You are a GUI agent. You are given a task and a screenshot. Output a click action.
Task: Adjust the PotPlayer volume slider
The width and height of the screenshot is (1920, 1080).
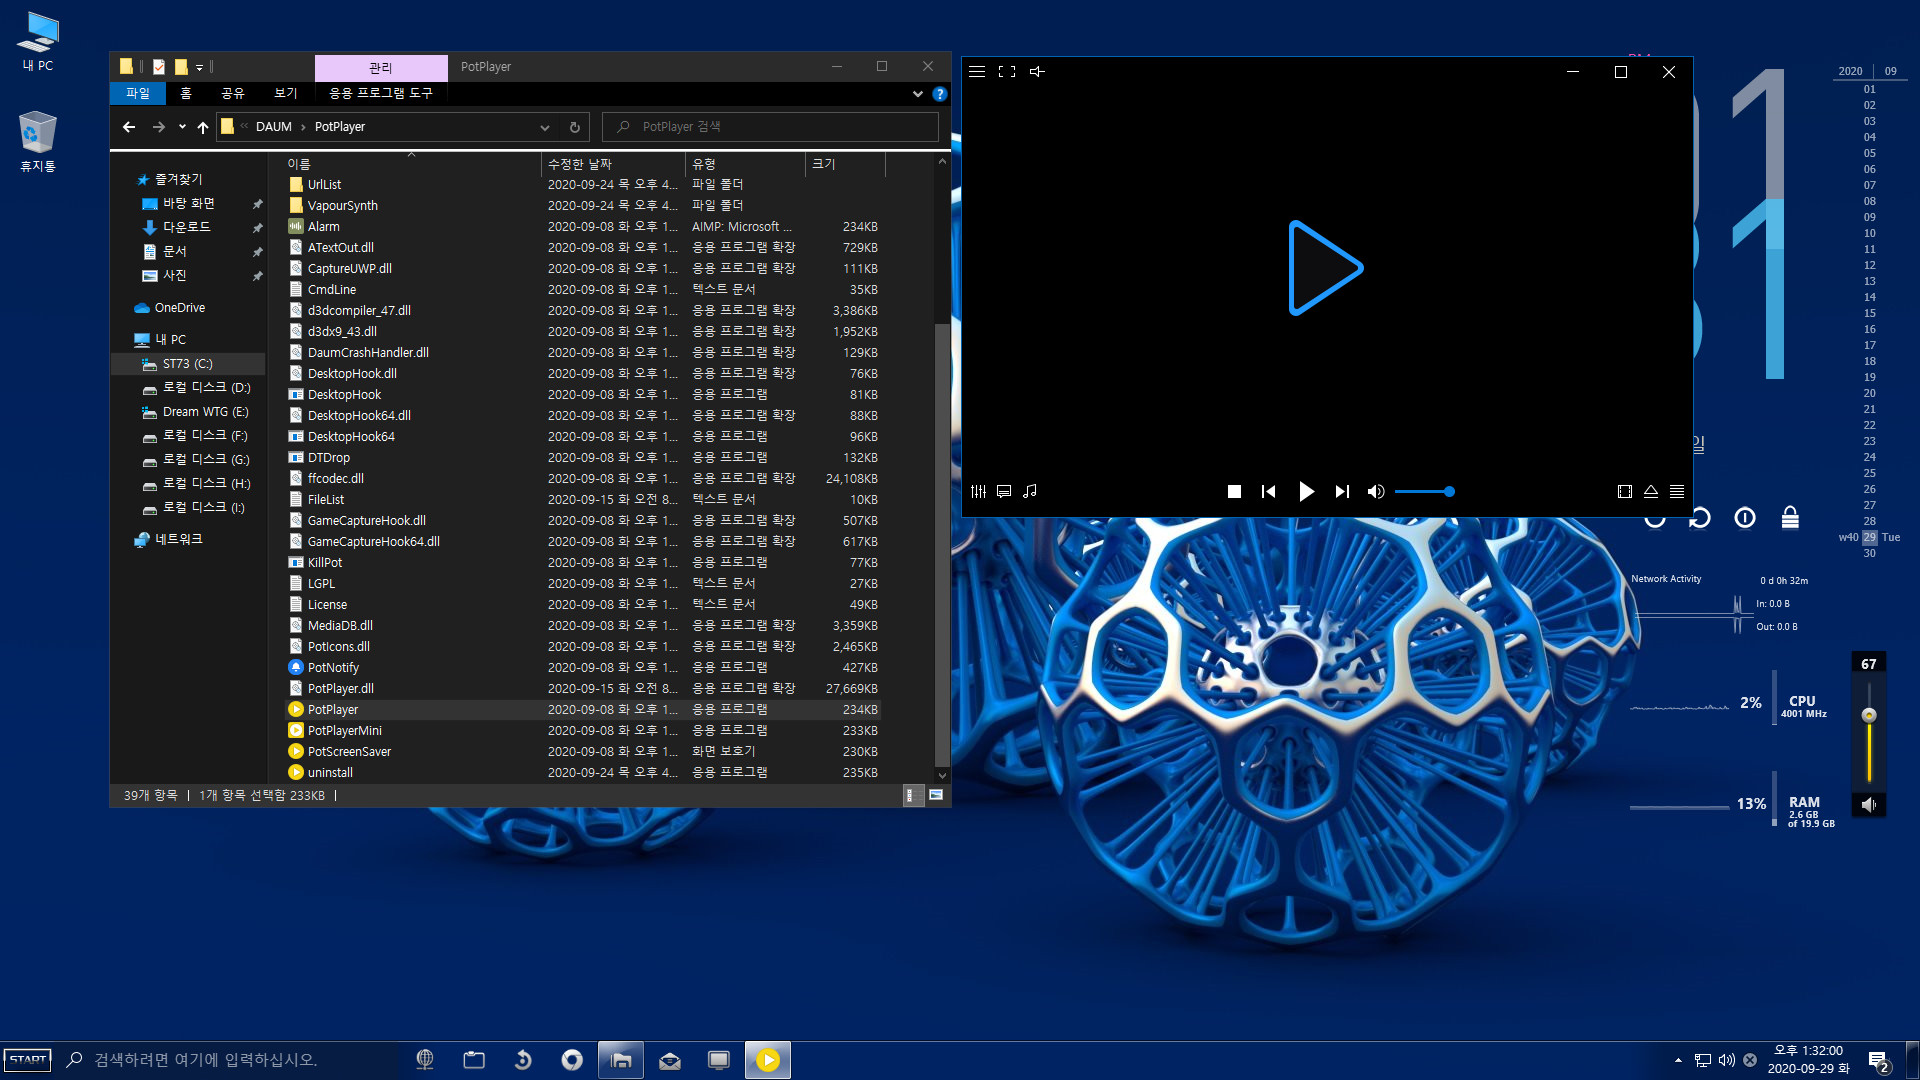click(1425, 491)
